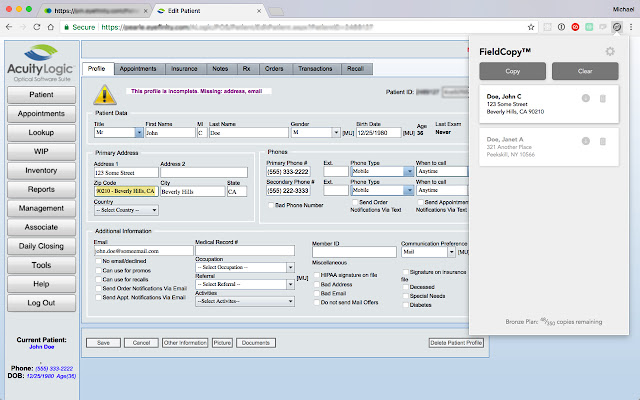Open secondary Phone Type dropdown

click(x=382, y=190)
